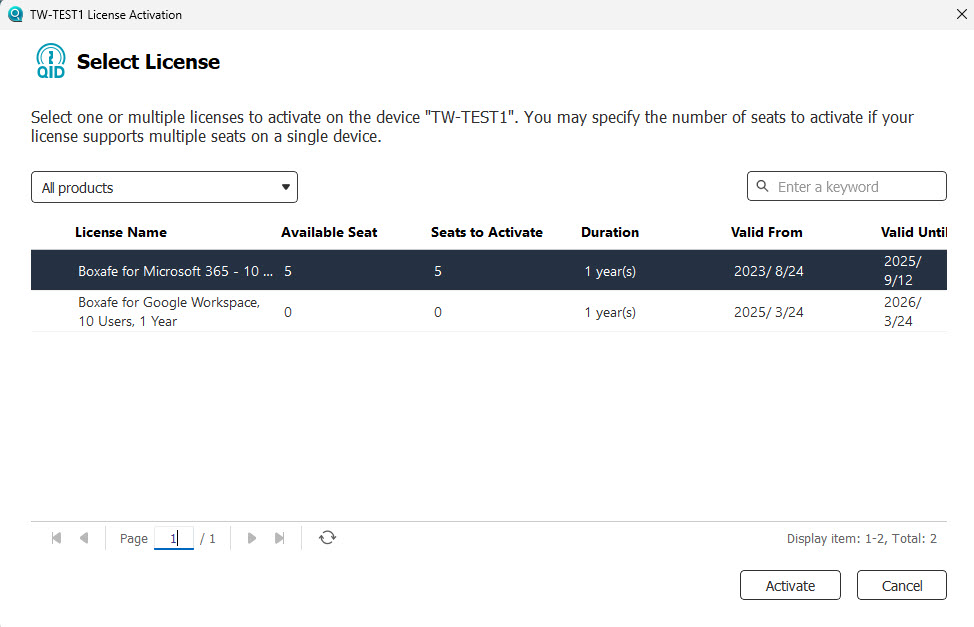Go to the previous page
The image size is (974, 627).
(x=84, y=538)
